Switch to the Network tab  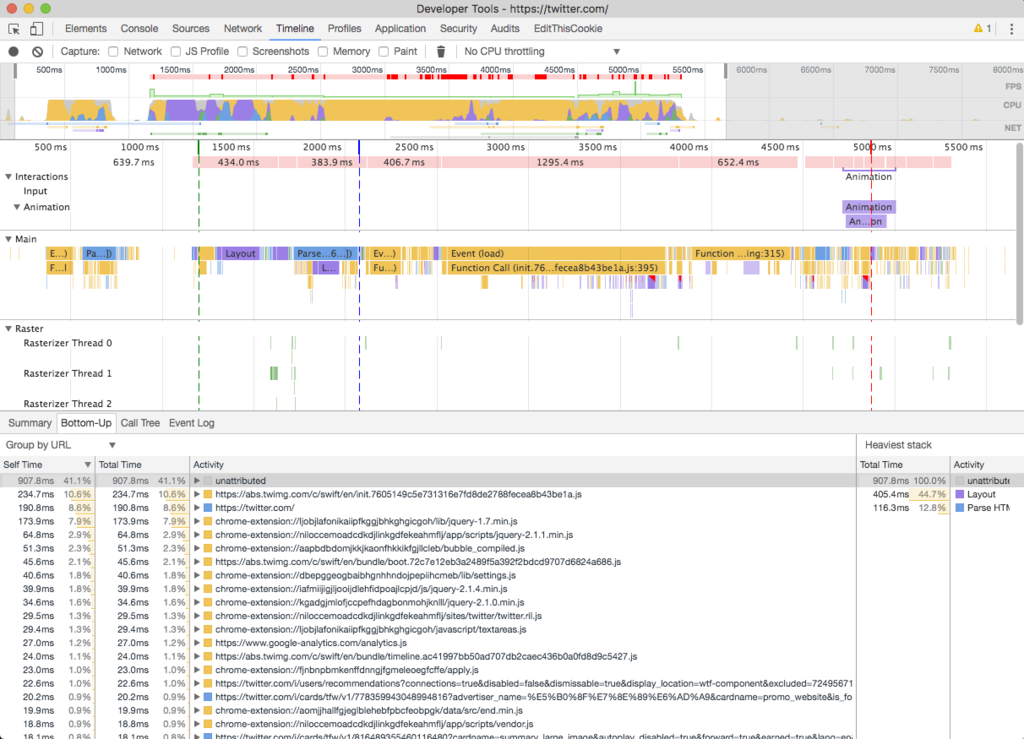(x=243, y=29)
